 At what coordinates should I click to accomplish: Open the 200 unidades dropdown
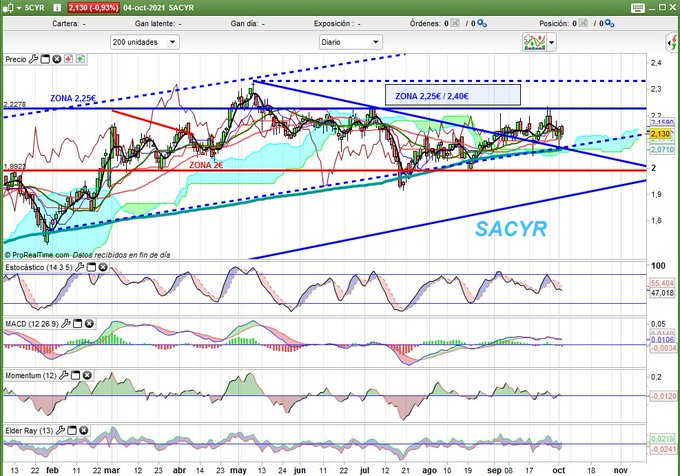144,42
